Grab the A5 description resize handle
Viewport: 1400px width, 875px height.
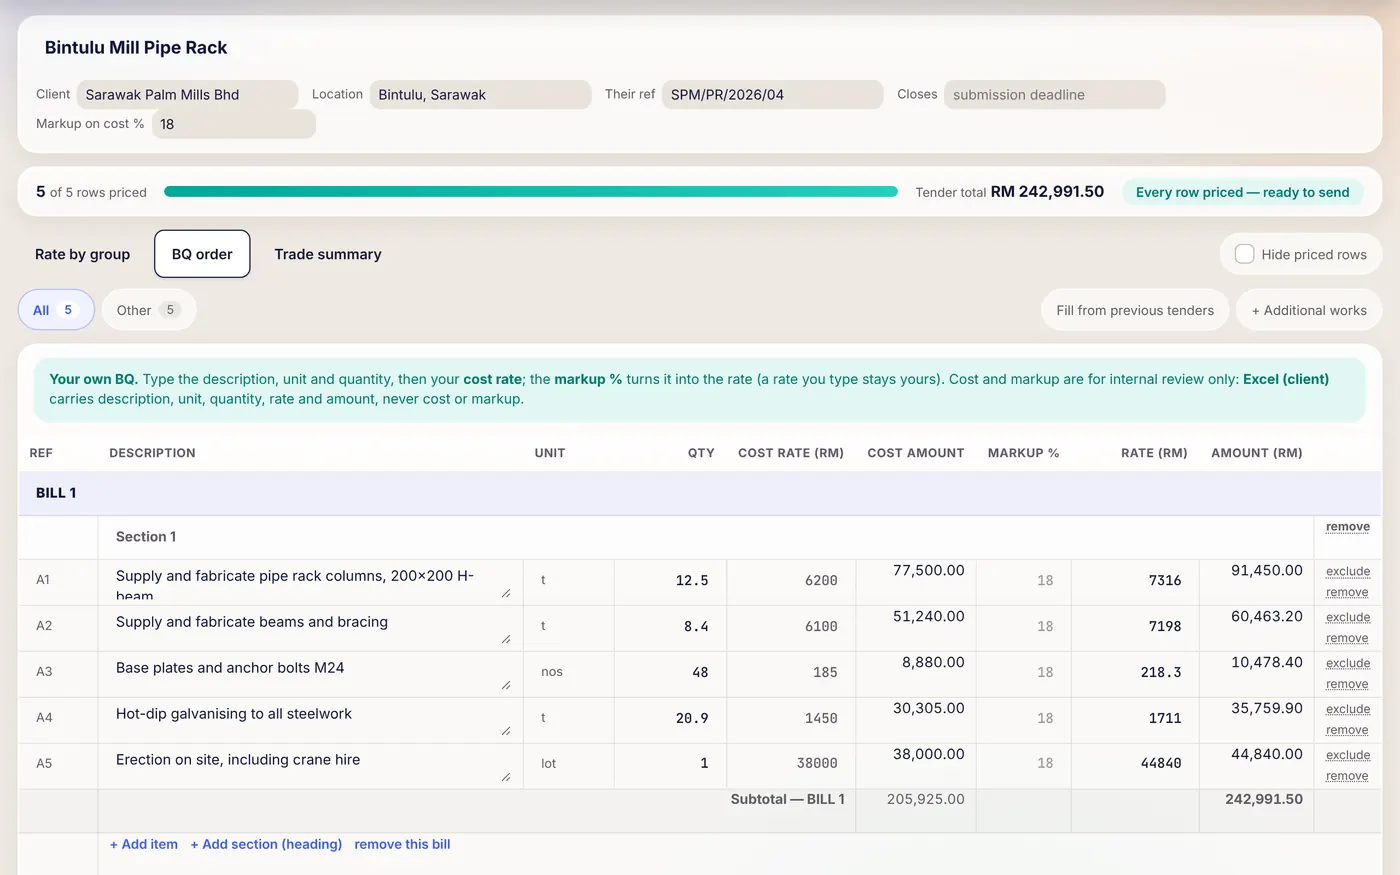[506, 777]
